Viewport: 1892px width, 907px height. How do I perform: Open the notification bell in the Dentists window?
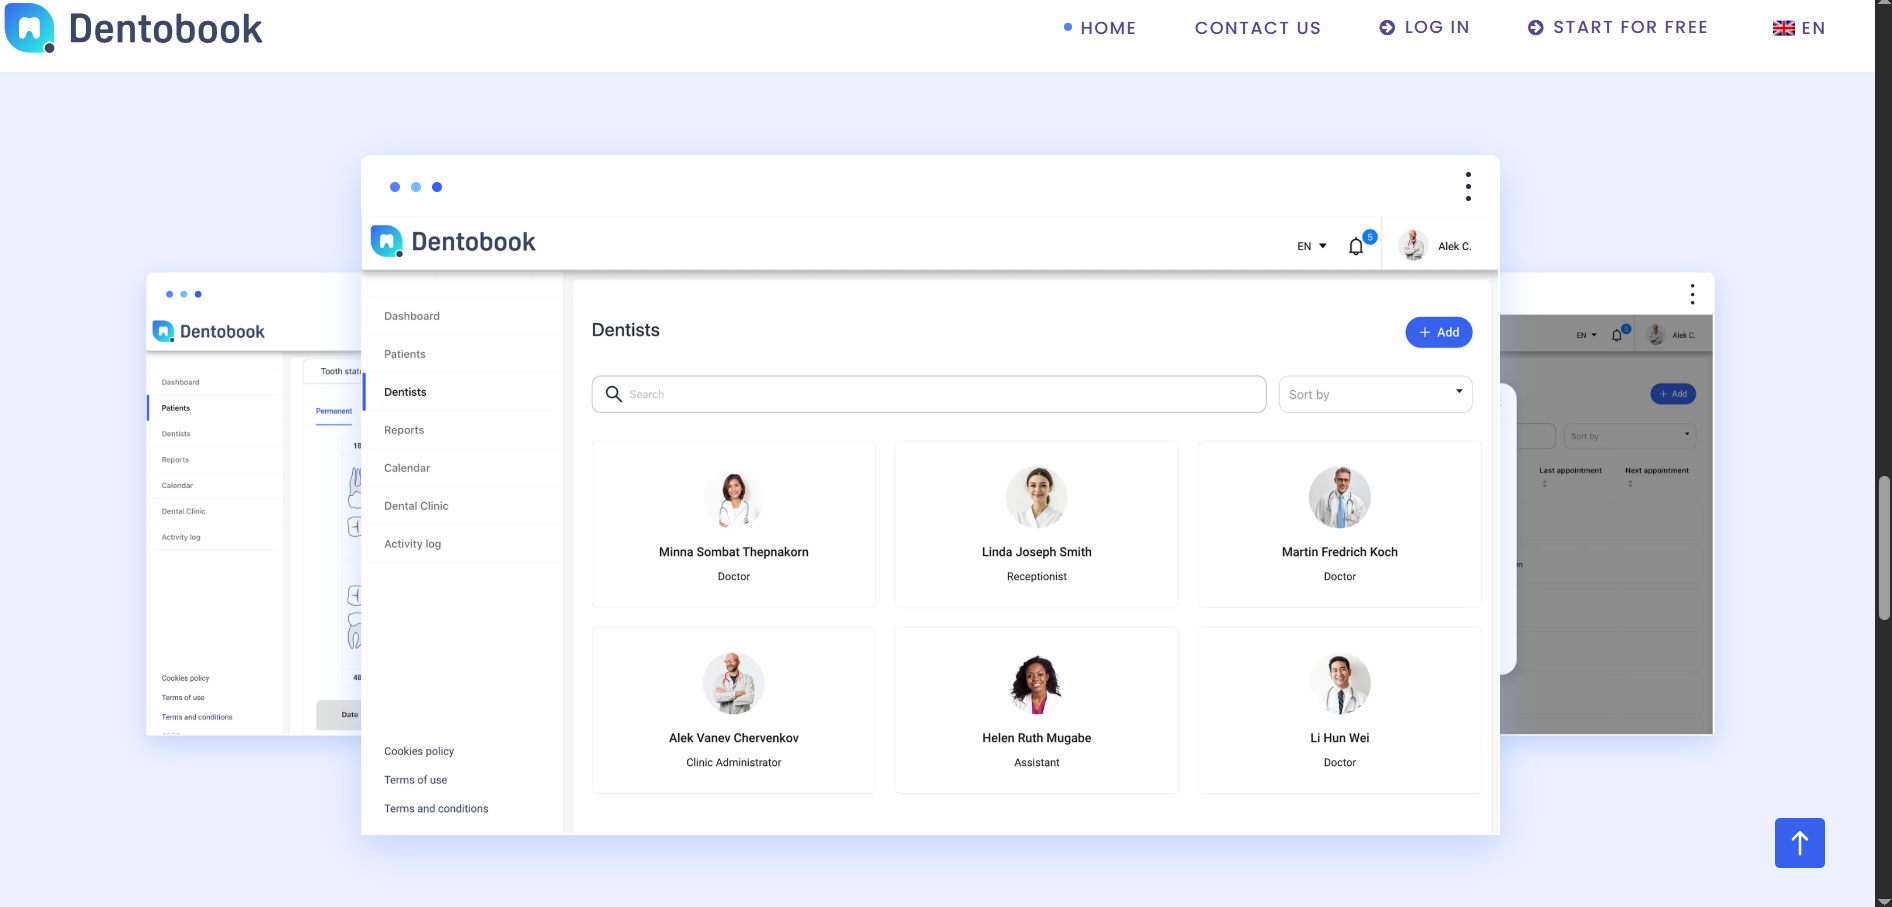pos(1356,246)
